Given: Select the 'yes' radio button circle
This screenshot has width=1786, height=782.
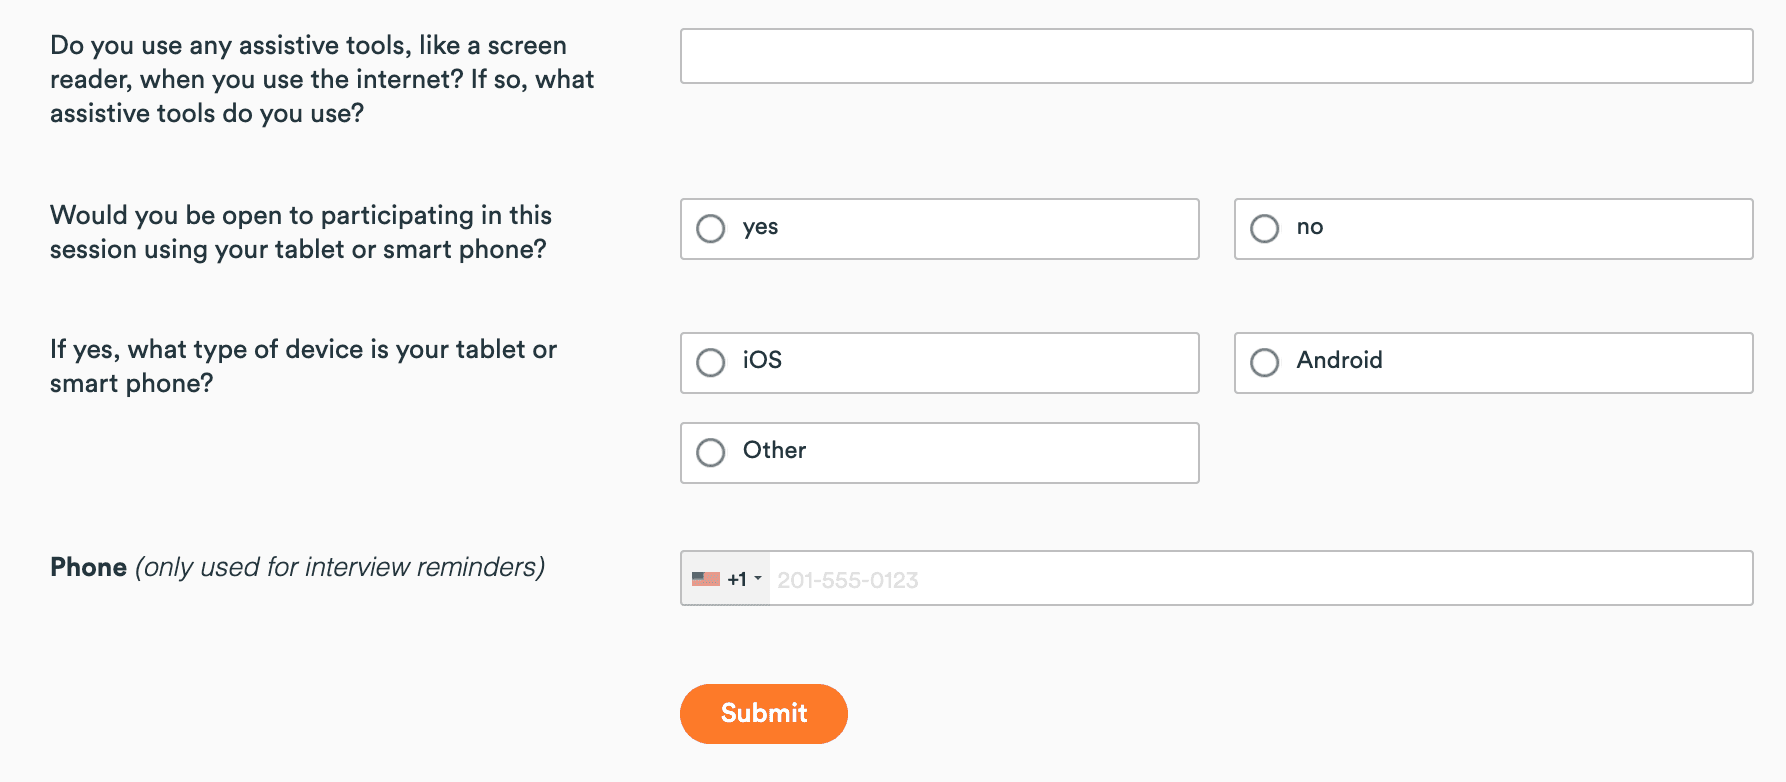Looking at the screenshot, I should 711,229.
